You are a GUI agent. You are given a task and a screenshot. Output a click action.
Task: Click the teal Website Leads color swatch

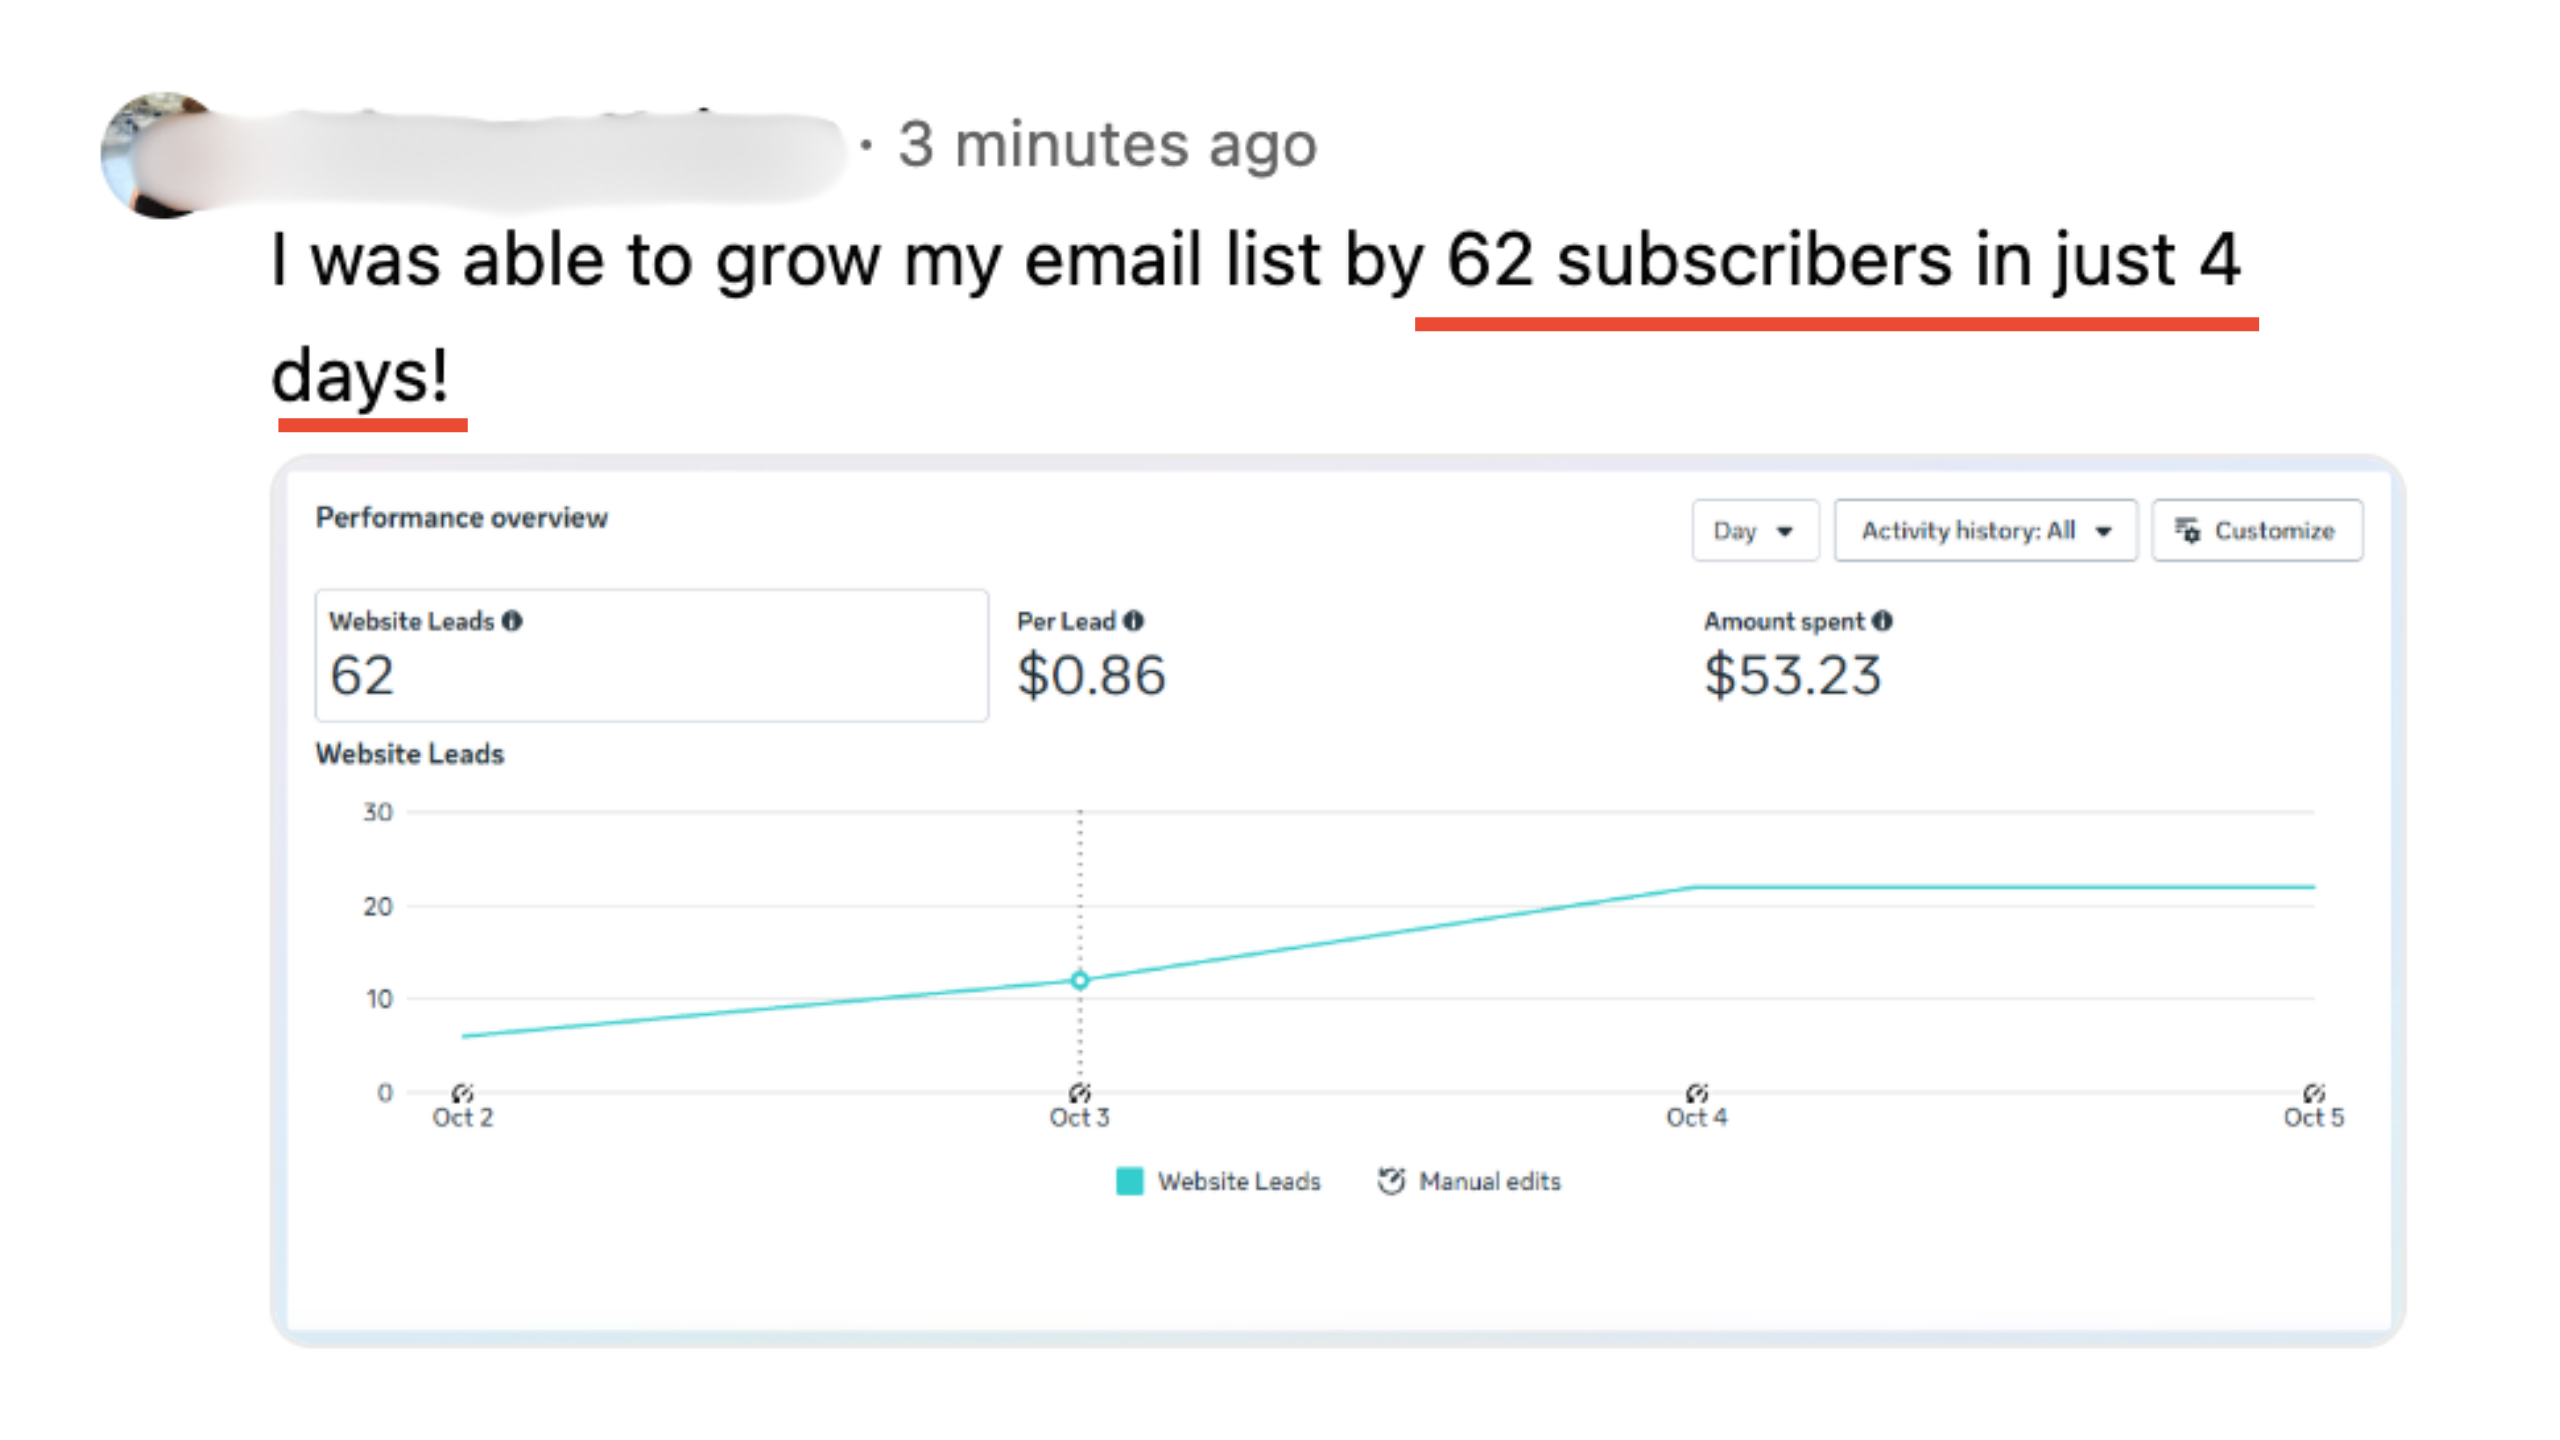coord(1129,1181)
